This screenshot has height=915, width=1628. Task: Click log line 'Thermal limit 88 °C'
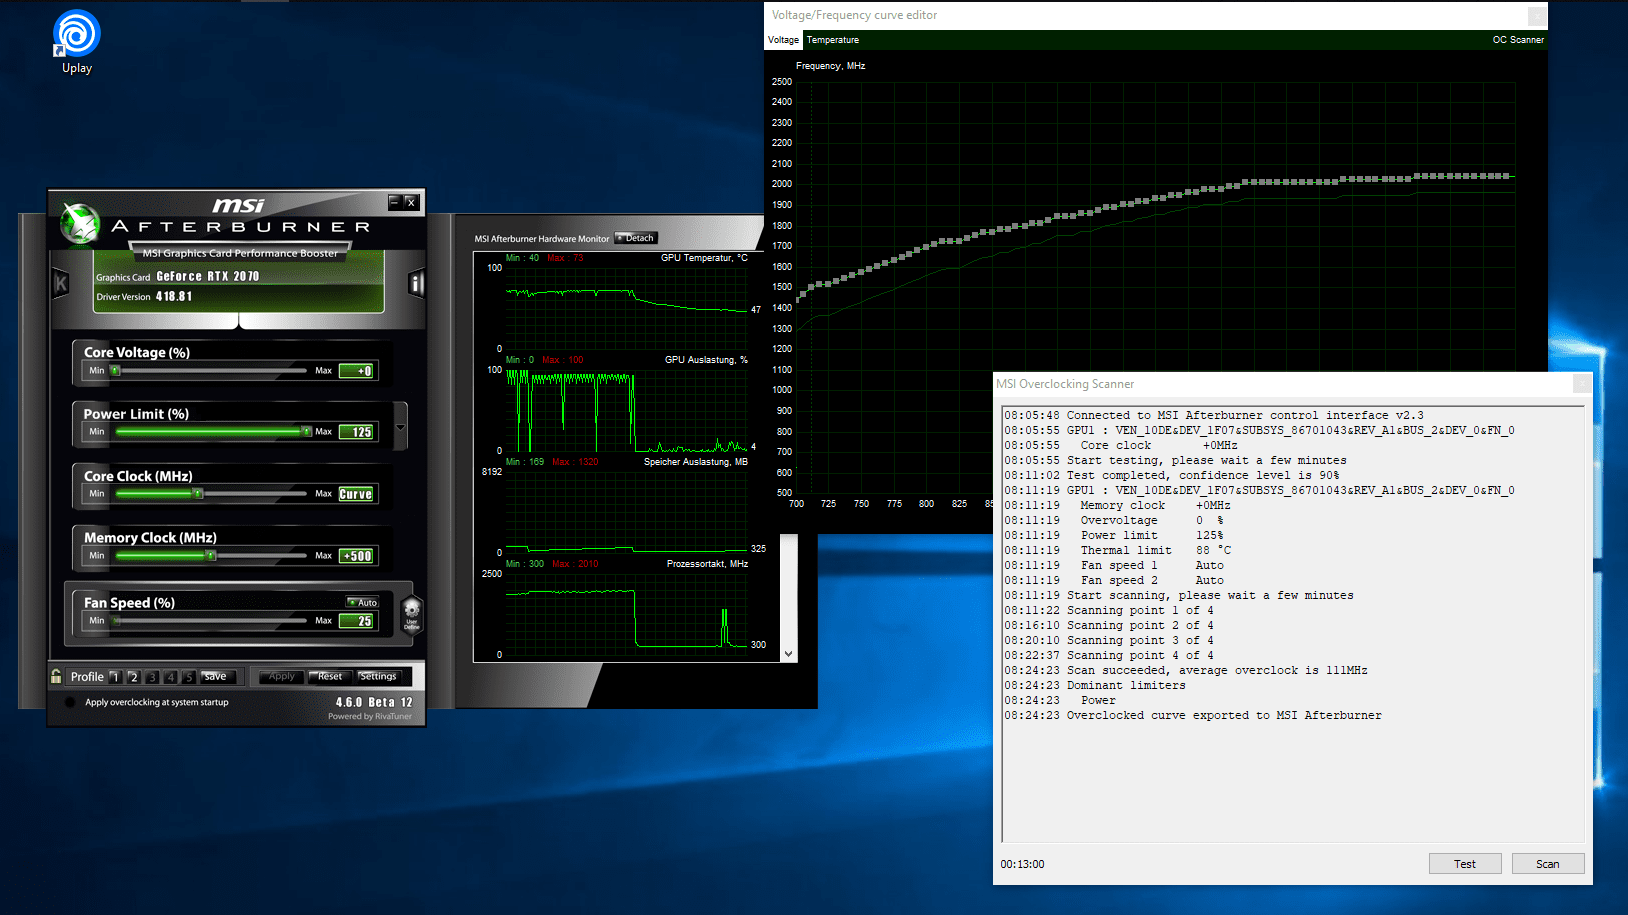point(1118,550)
